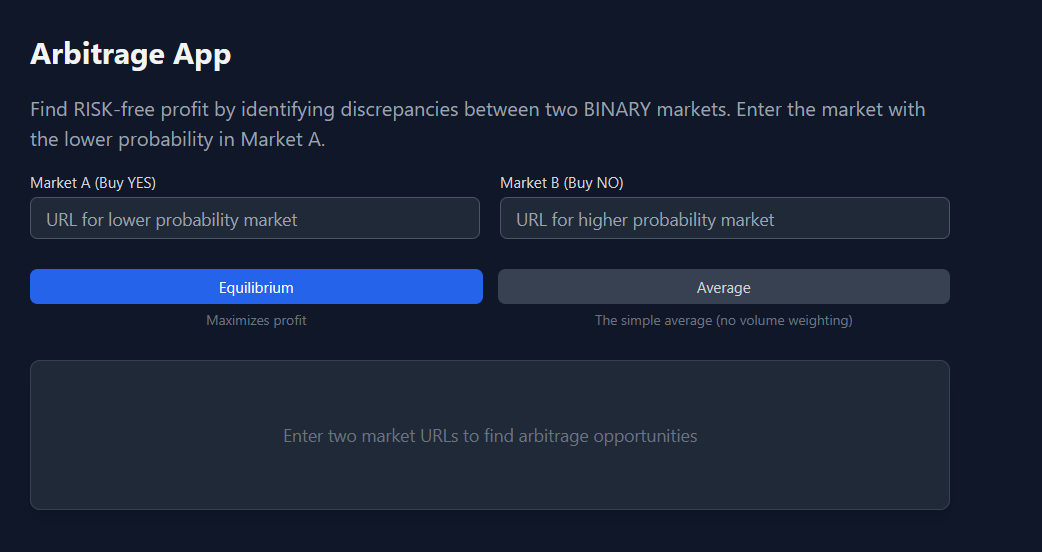Click the "Market A (Buy YES)" label
This screenshot has width=1042, height=552.
tap(93, 183)
